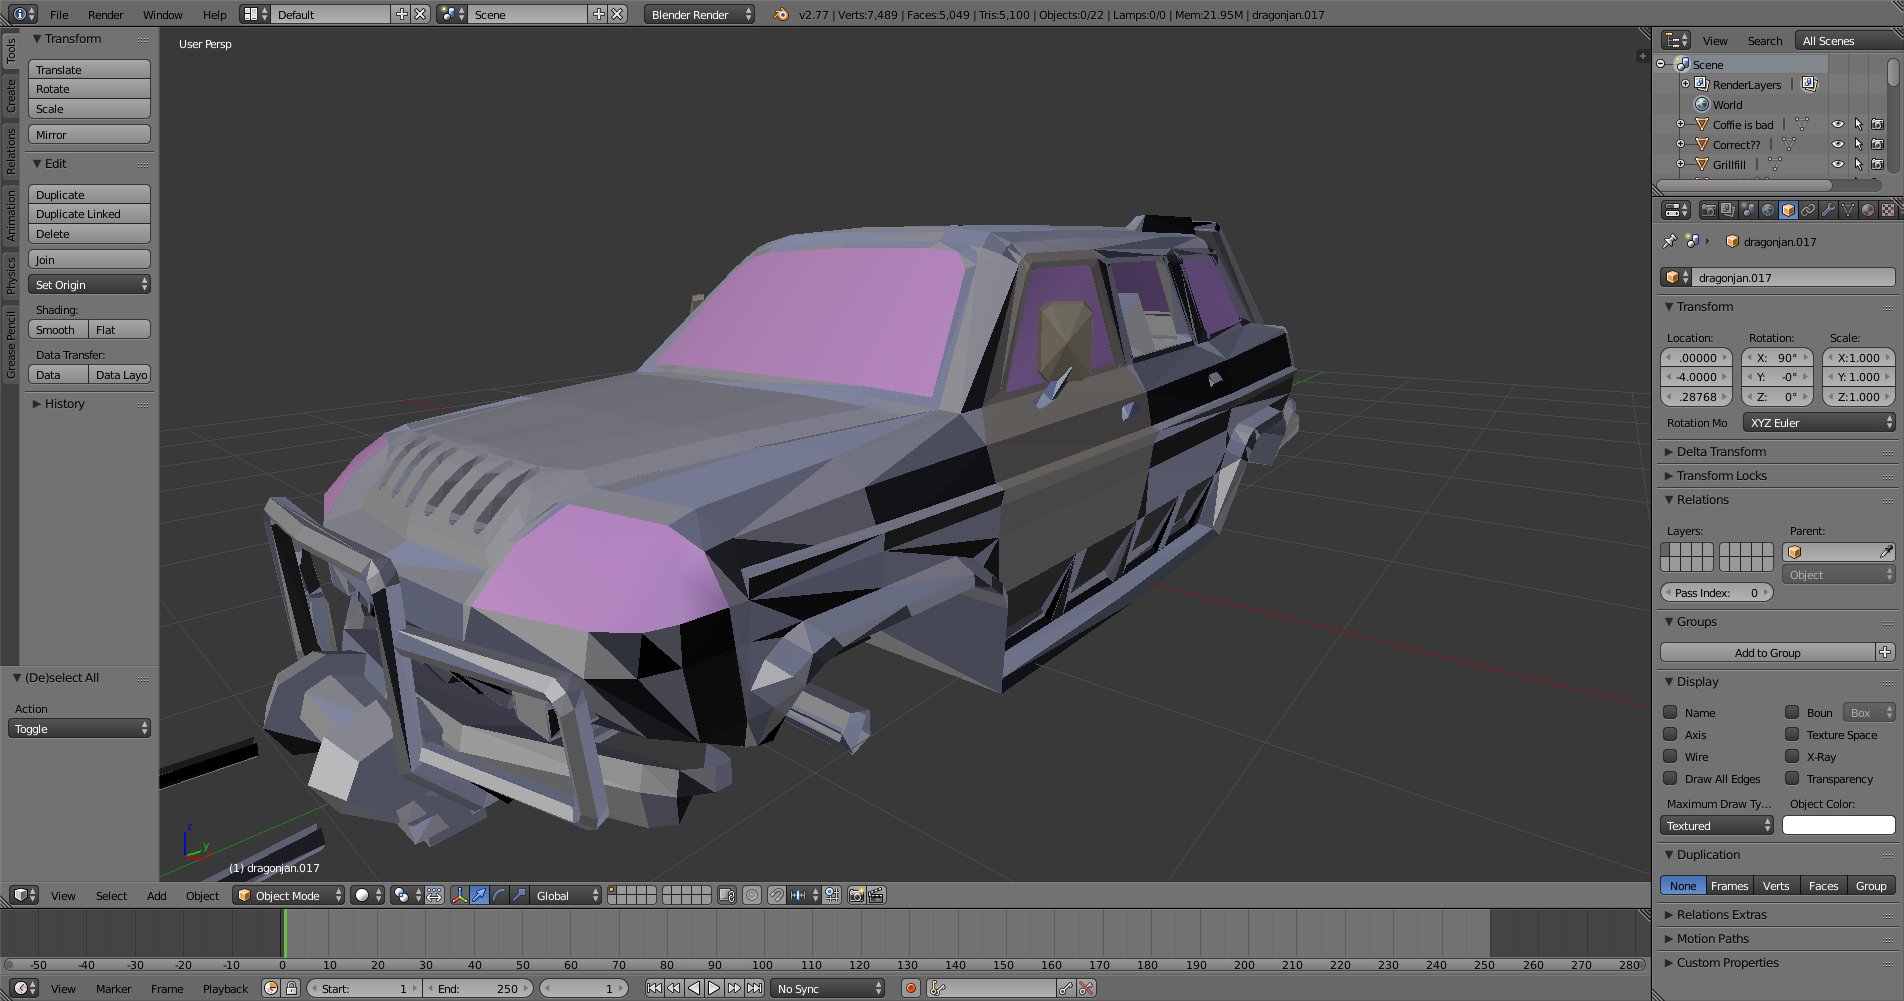Click the OpenGL render image camera icon
Viewport: 1904px width, 1001px height.
click(x=856, y=895)
